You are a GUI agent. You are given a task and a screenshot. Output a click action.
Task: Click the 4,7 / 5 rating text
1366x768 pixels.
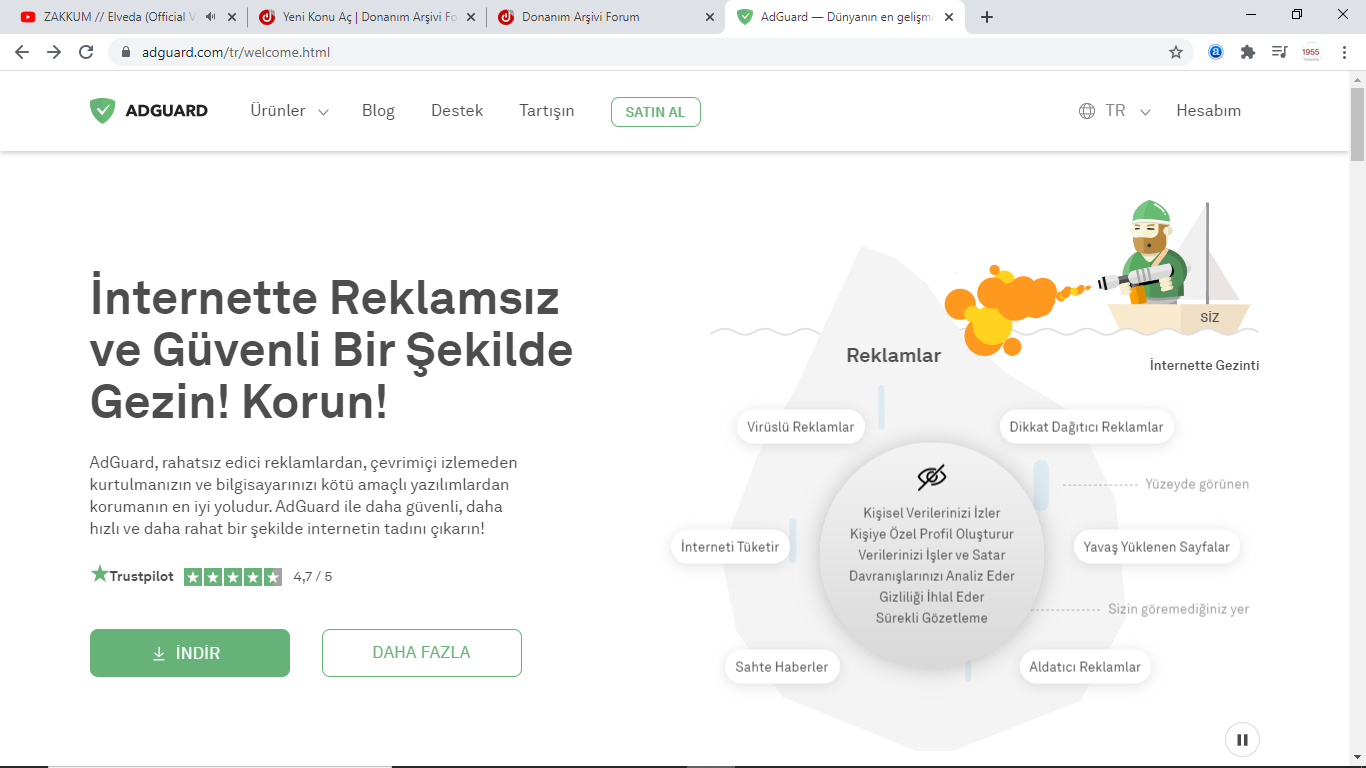[313, 577]
